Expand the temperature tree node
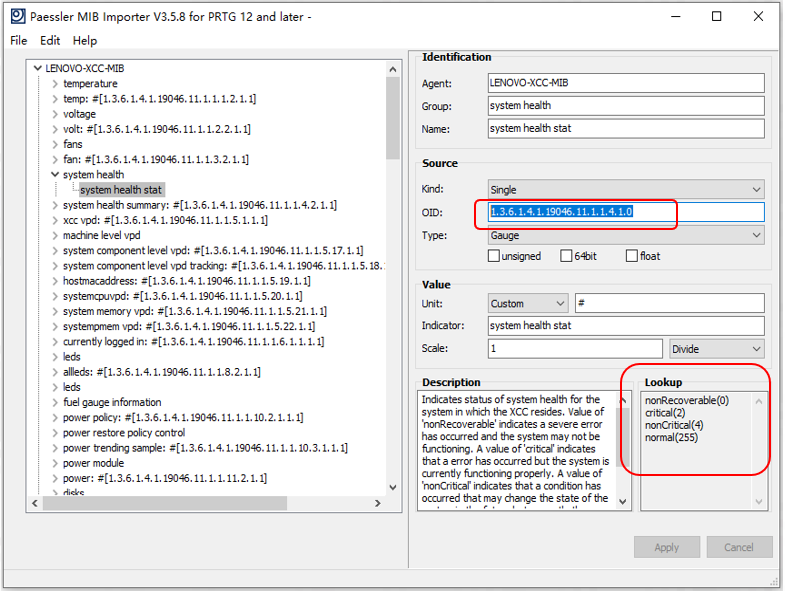The image size is (785, 591). pyautogui.click(x=55, y=84)
